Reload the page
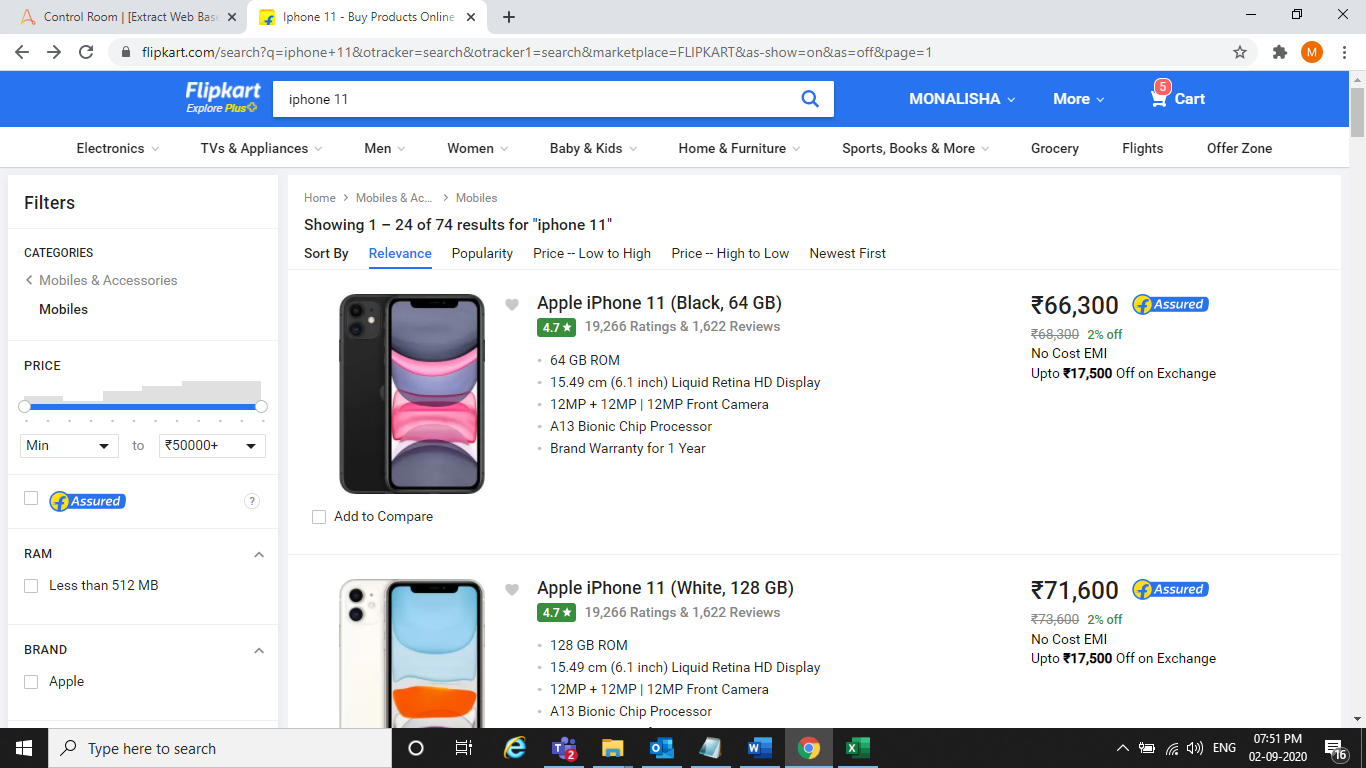The width and height of the screenshot is (1366, 768). 86,52
